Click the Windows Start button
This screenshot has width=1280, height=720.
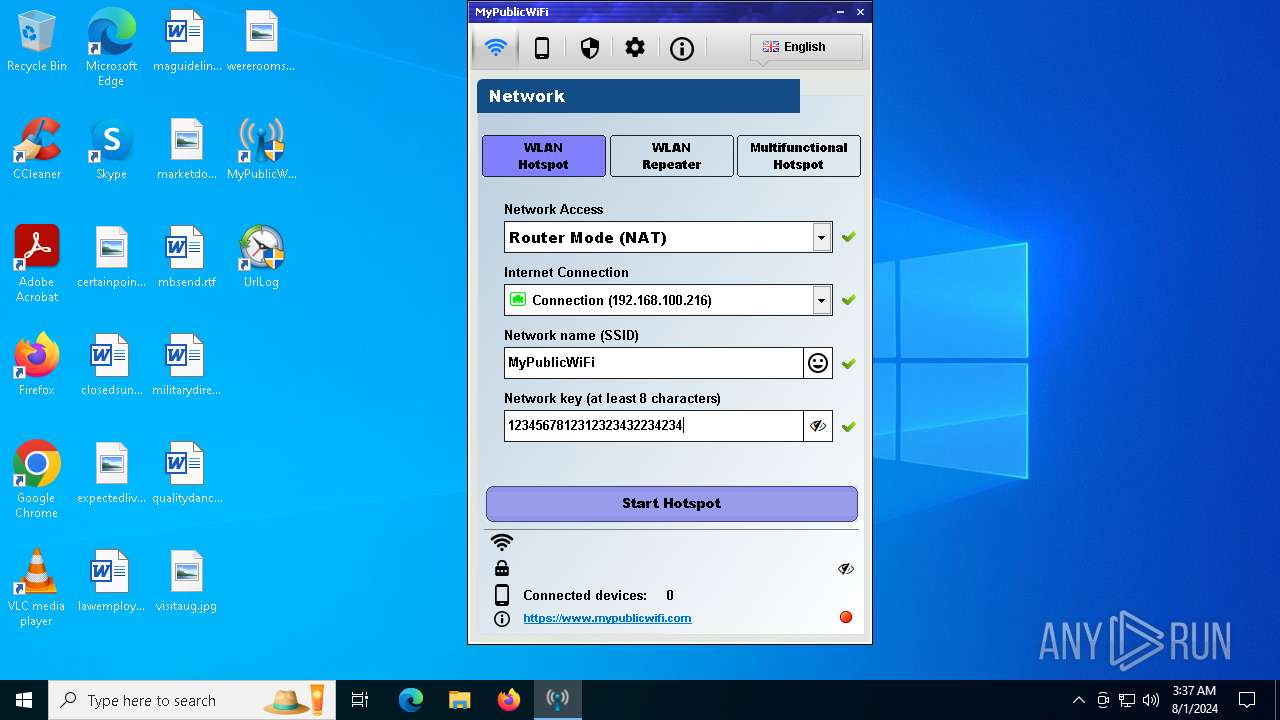(x=24, y=700)
